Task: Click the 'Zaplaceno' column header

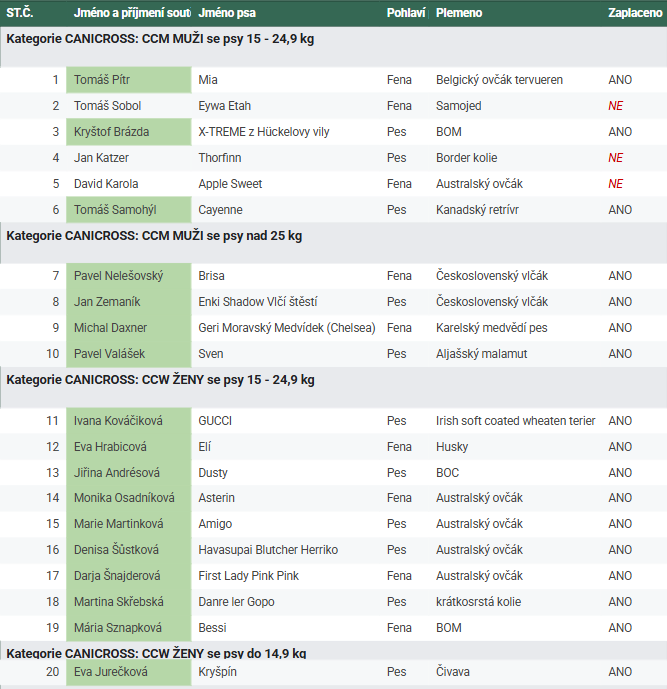Action: [635, 13]
